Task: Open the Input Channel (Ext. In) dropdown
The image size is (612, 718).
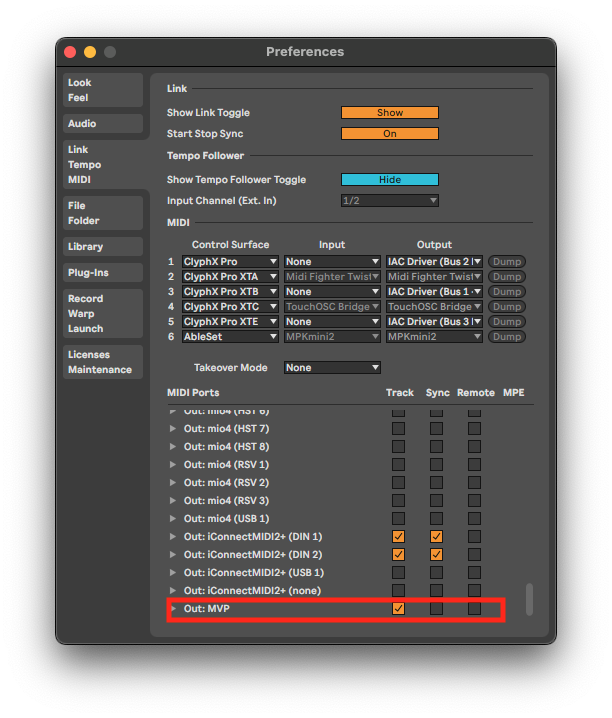Action: coord(389,201)
